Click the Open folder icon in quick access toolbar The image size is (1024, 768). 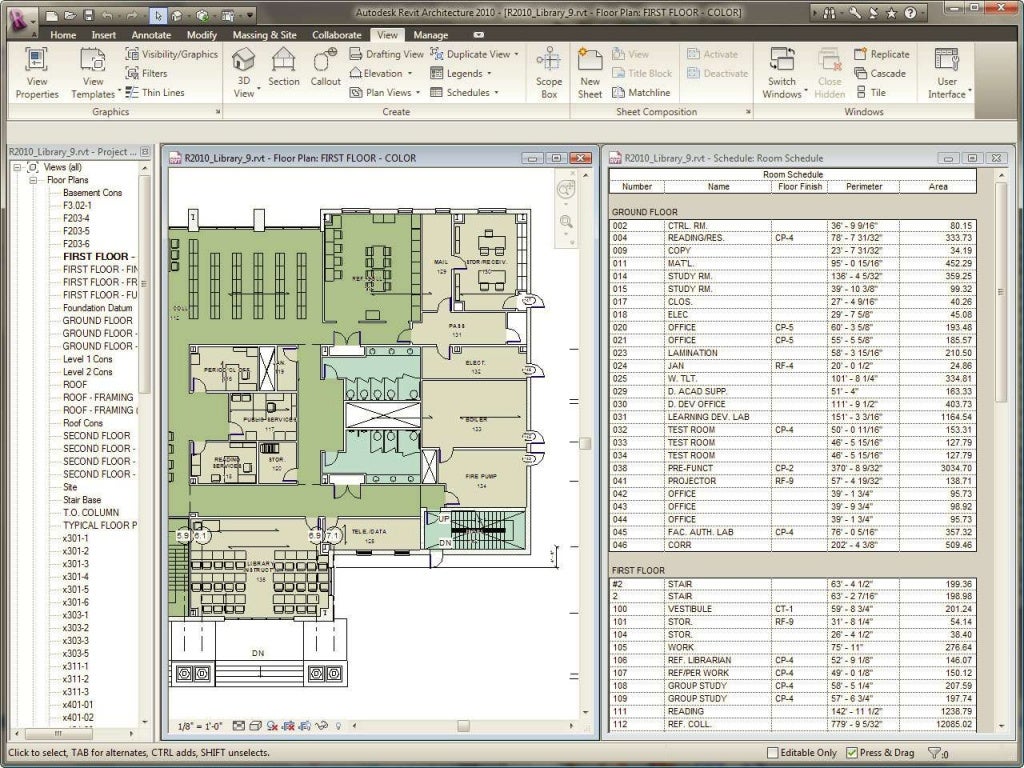71,14
